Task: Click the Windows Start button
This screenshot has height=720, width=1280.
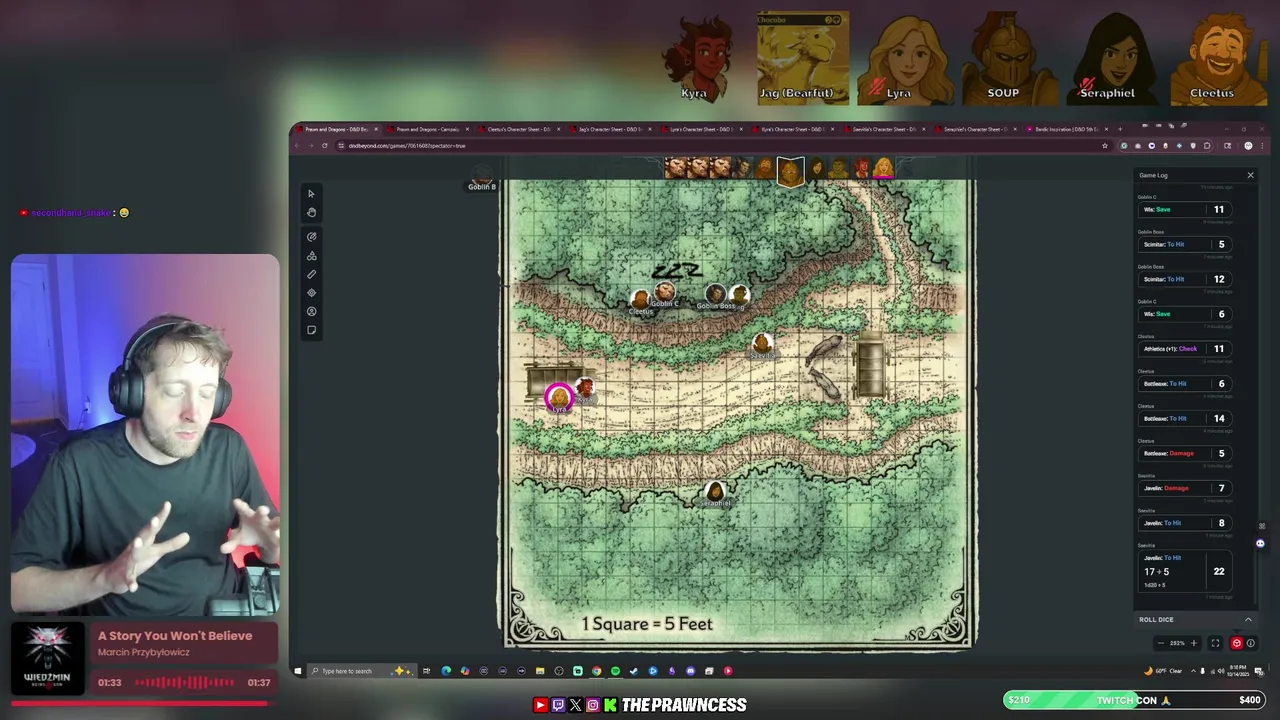Action: click(x=297, y=671)
